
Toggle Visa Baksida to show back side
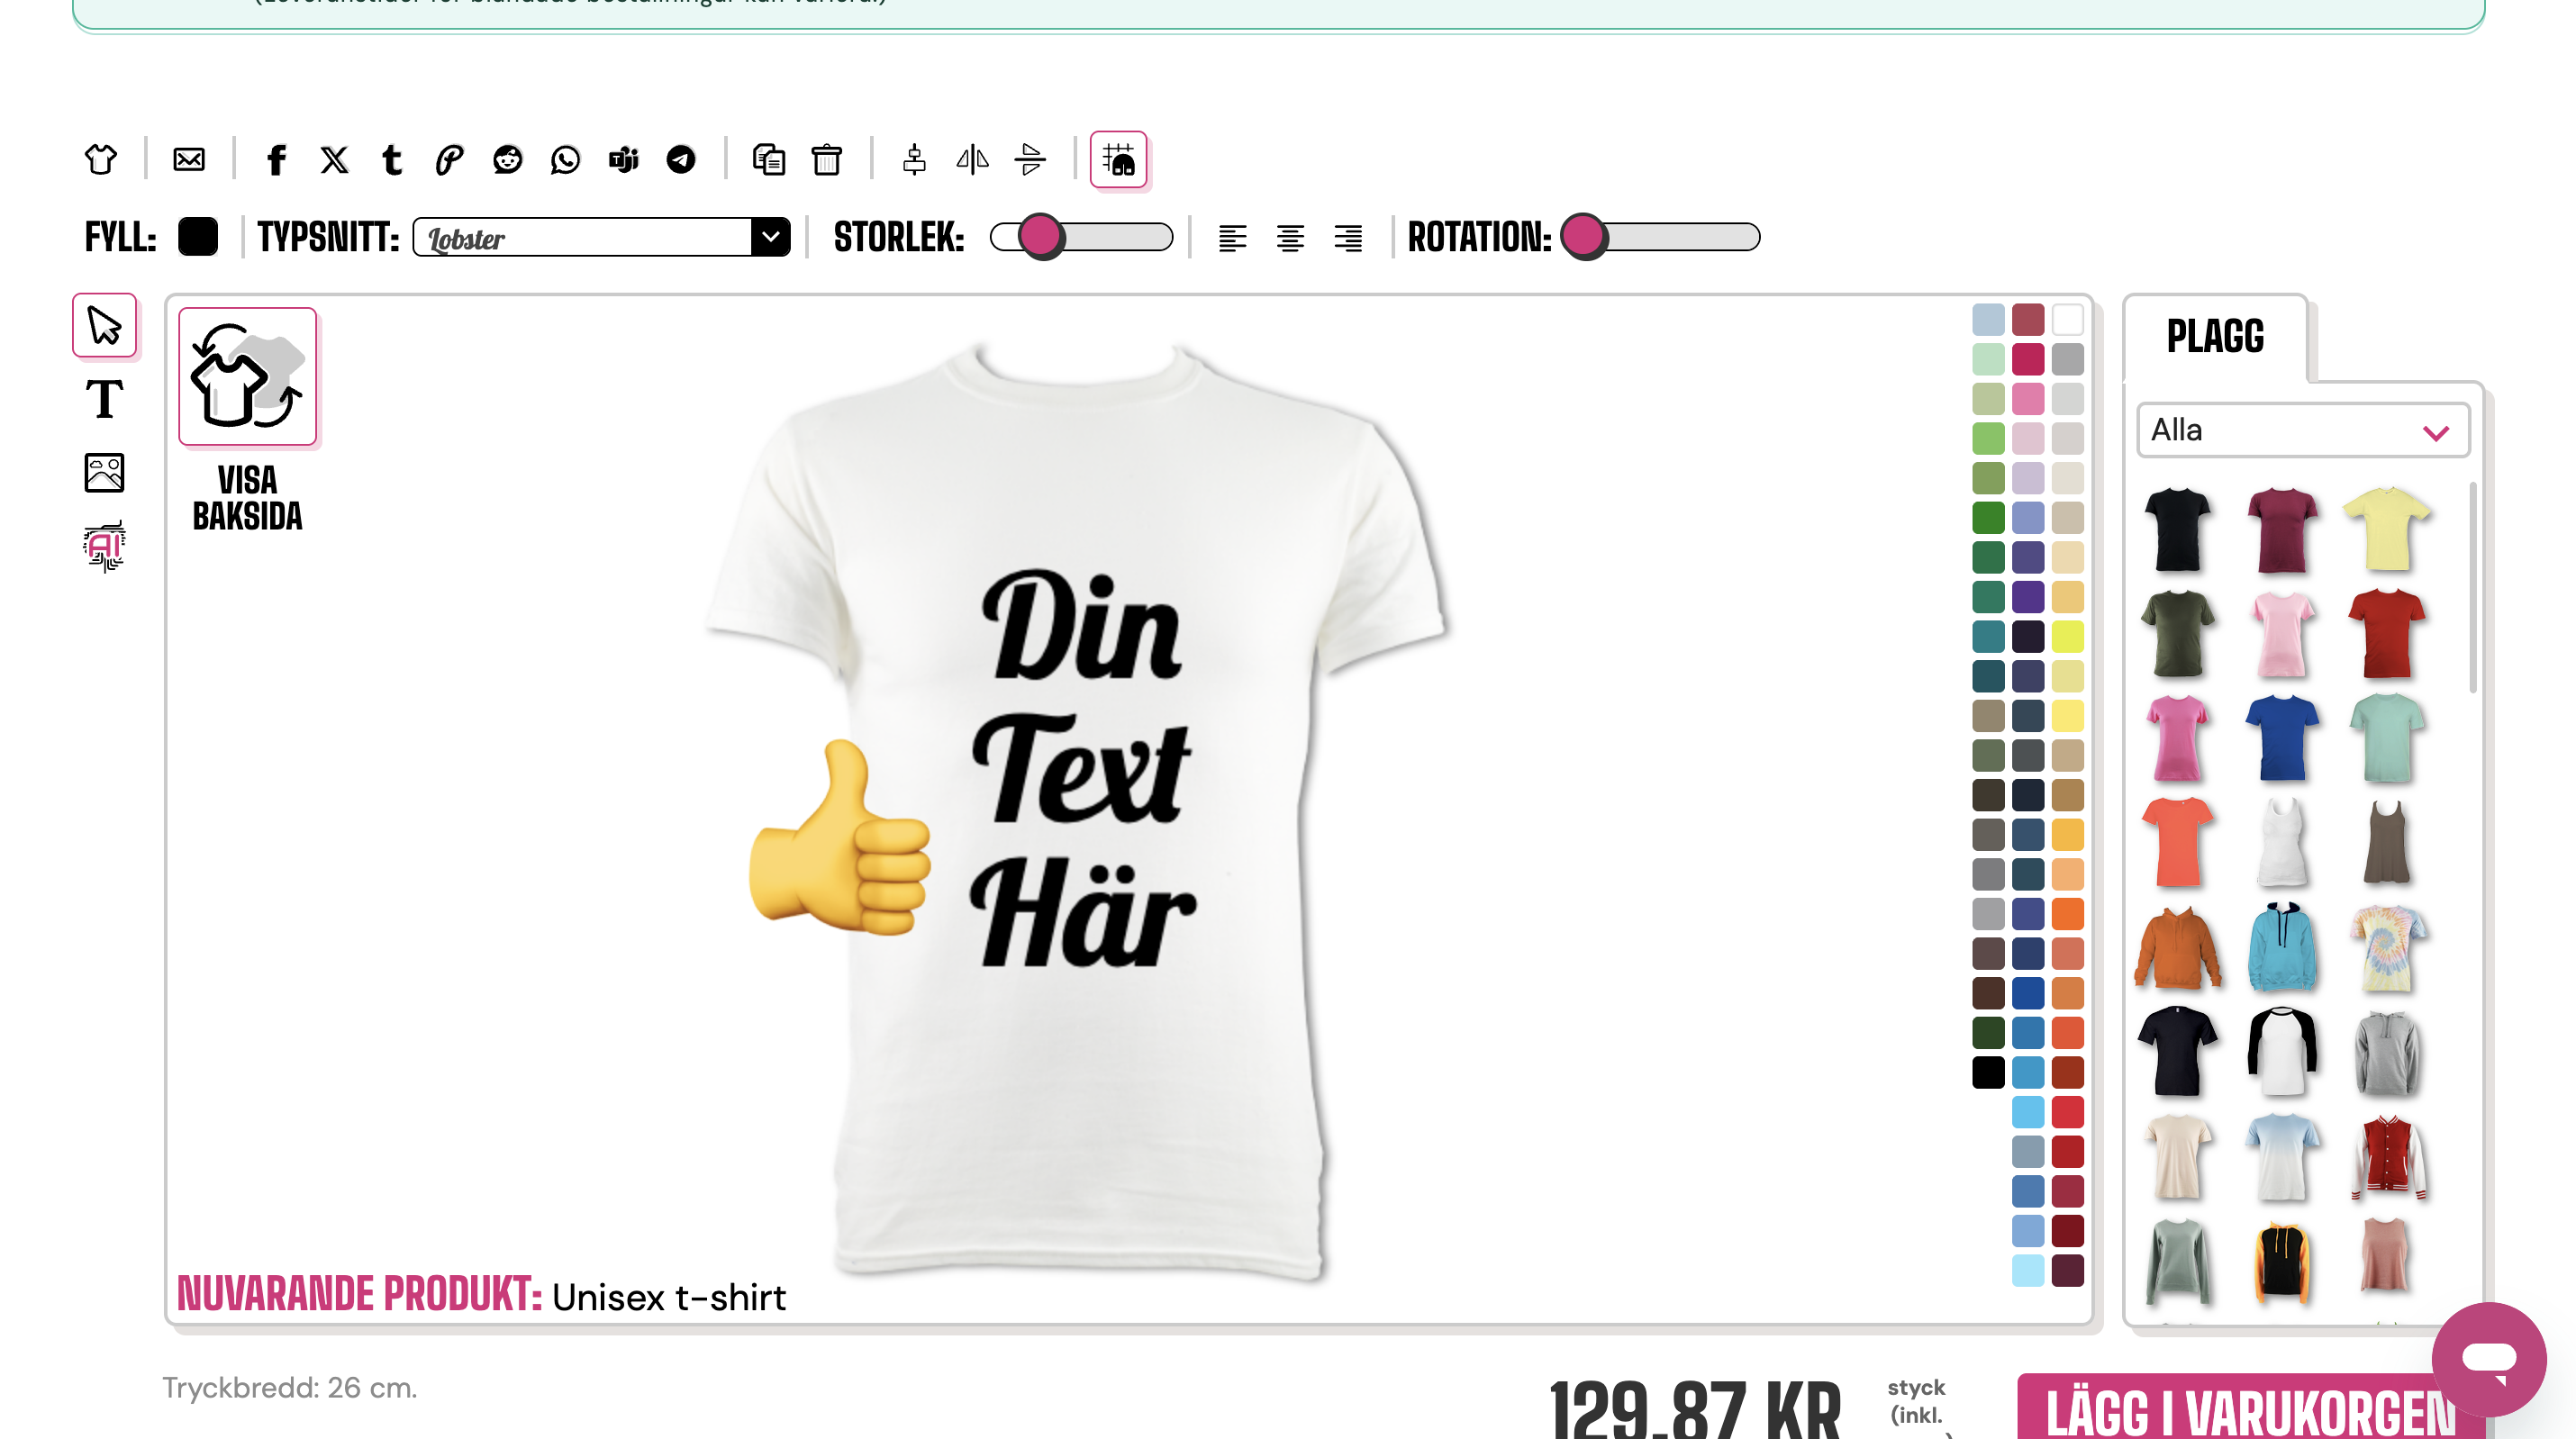[x=247, y=376]
